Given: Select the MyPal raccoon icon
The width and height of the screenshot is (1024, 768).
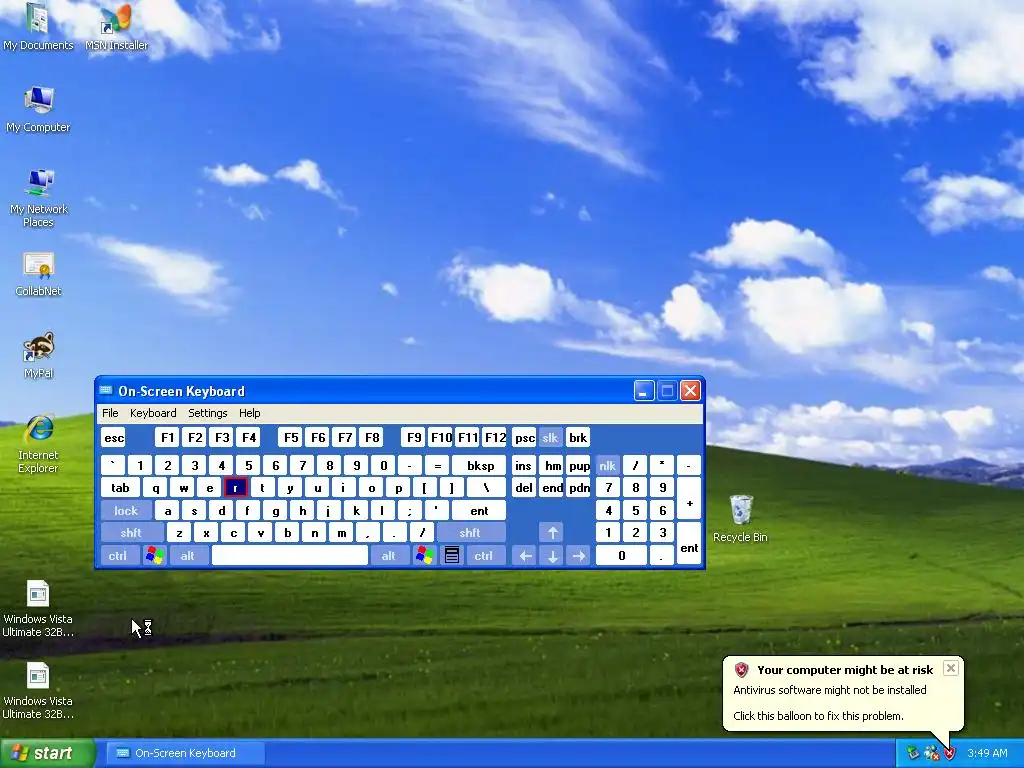Looking at the screenshot, I should 38,355.
